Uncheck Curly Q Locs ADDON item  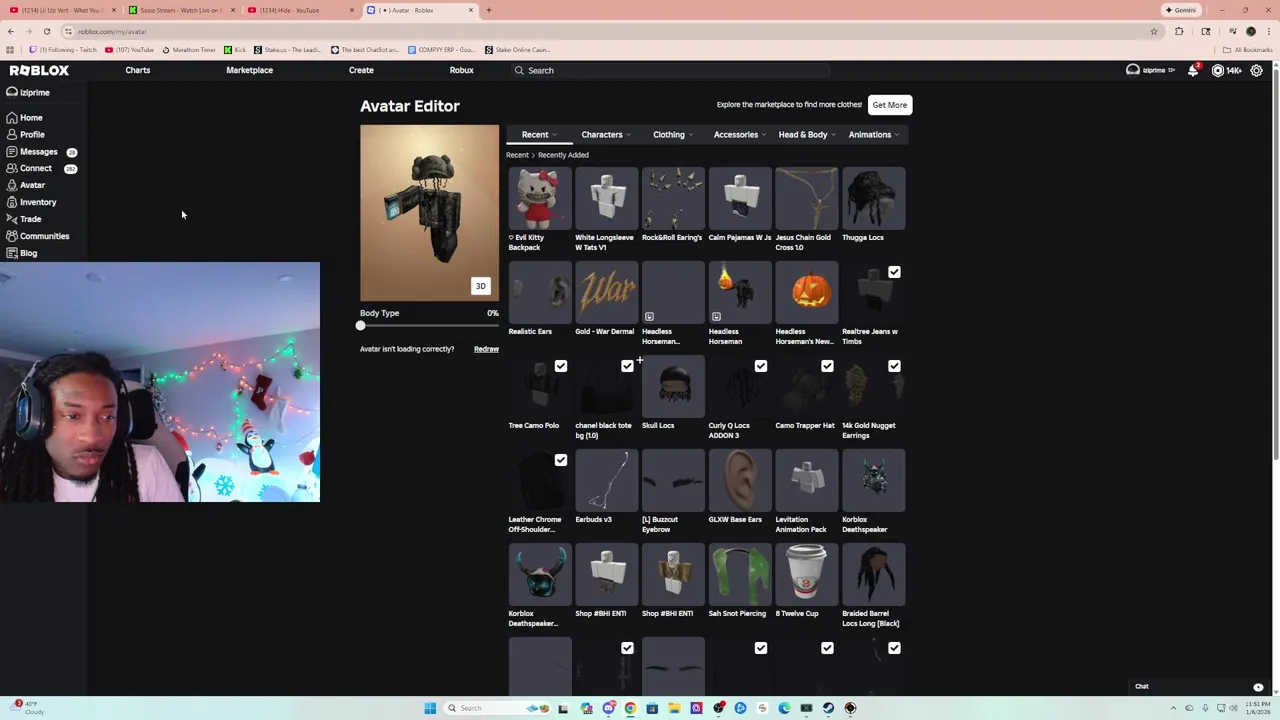[x=760, y=366]
